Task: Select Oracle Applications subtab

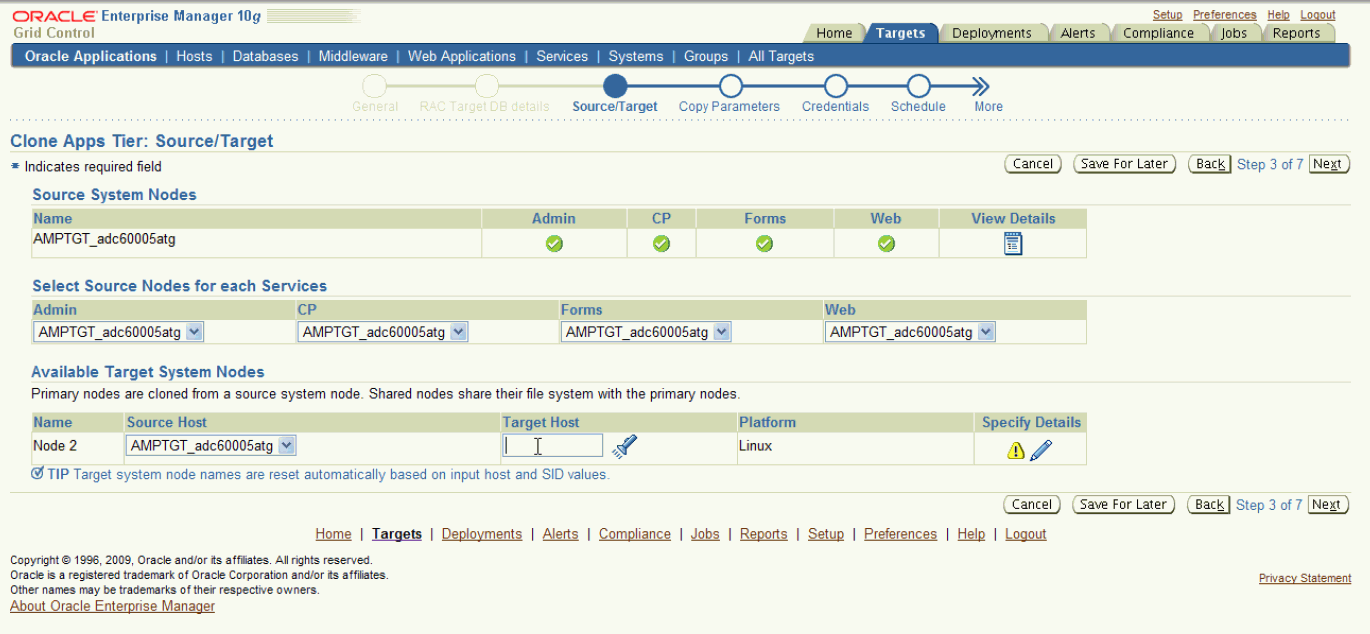Action: click(91, 56)
